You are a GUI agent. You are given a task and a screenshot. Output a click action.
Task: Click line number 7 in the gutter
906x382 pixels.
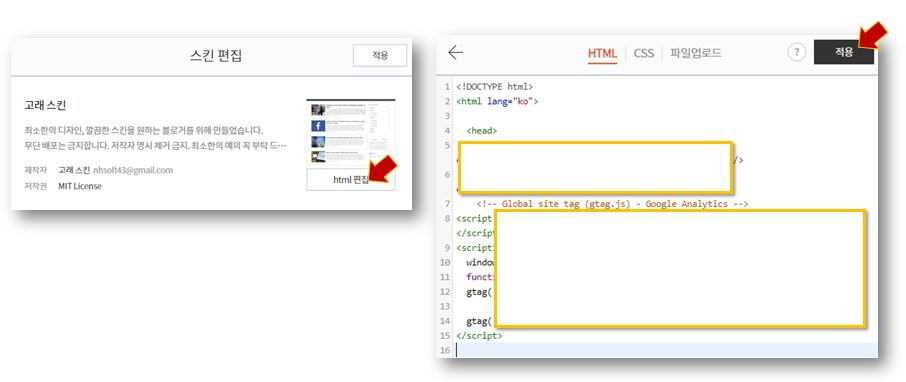447,203
